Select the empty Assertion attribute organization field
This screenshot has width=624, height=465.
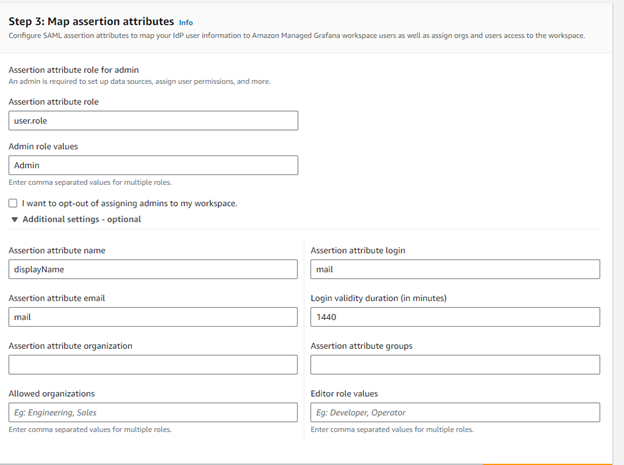click(153, 365)
